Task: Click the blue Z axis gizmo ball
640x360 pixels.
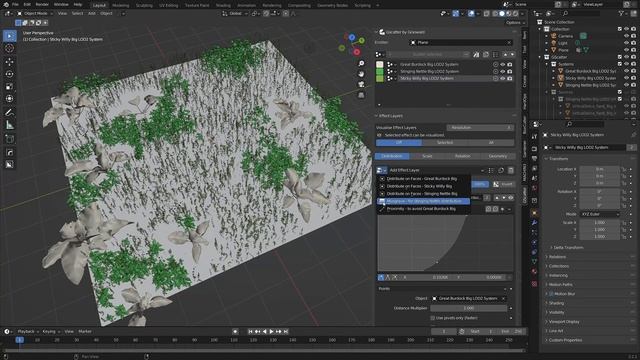Action: (352, 38)
